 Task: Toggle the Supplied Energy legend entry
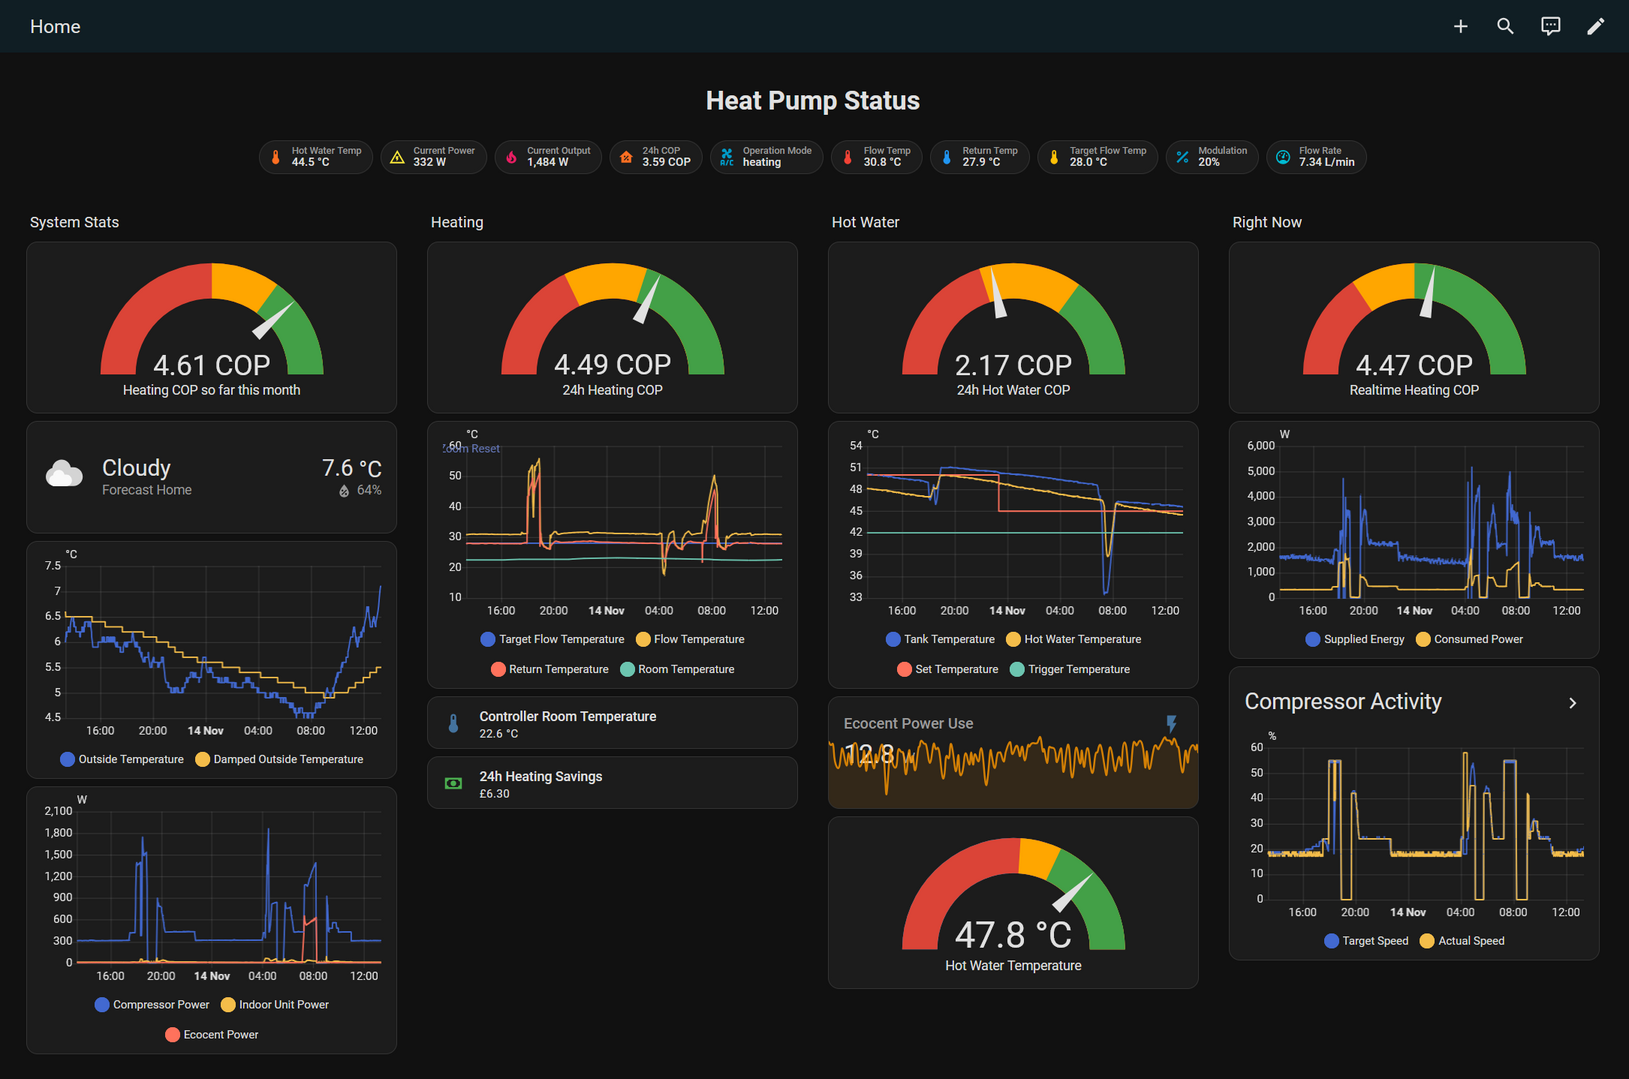[x=1355, y=639]
